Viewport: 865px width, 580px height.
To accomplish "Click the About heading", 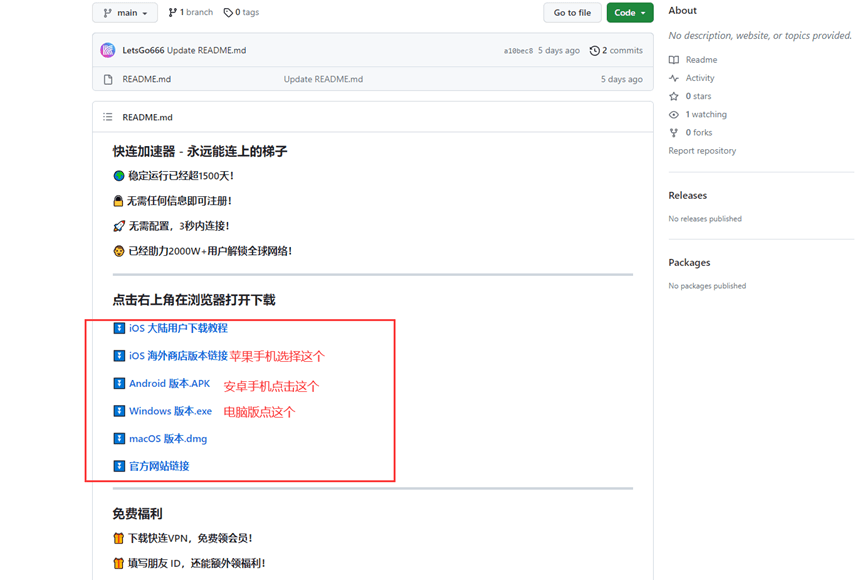I will [x=682, y=10].
